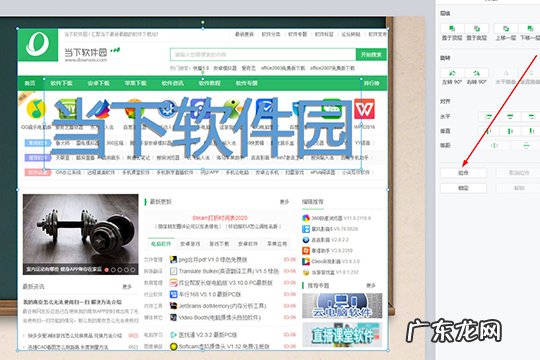Click the greyed 取消组合 ungroup button
Screen dimensions: 540x360
[x=518, y=173]
